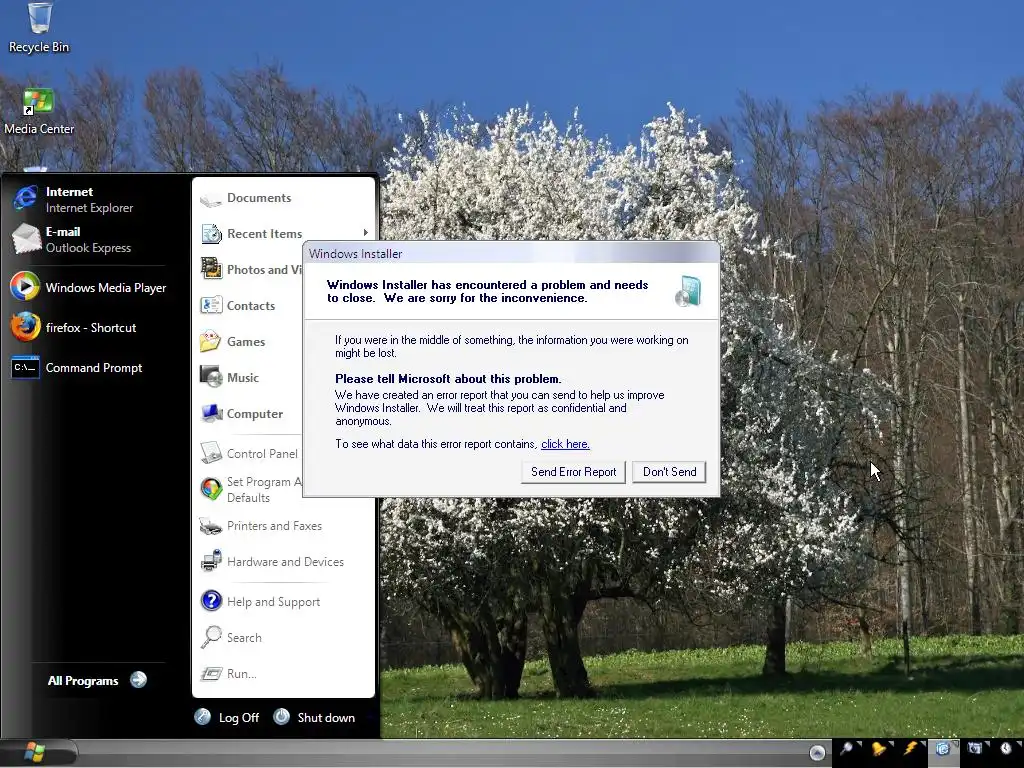Open Contacts in Start menu
Screen dimensions: 1024x768
(238, 305)
